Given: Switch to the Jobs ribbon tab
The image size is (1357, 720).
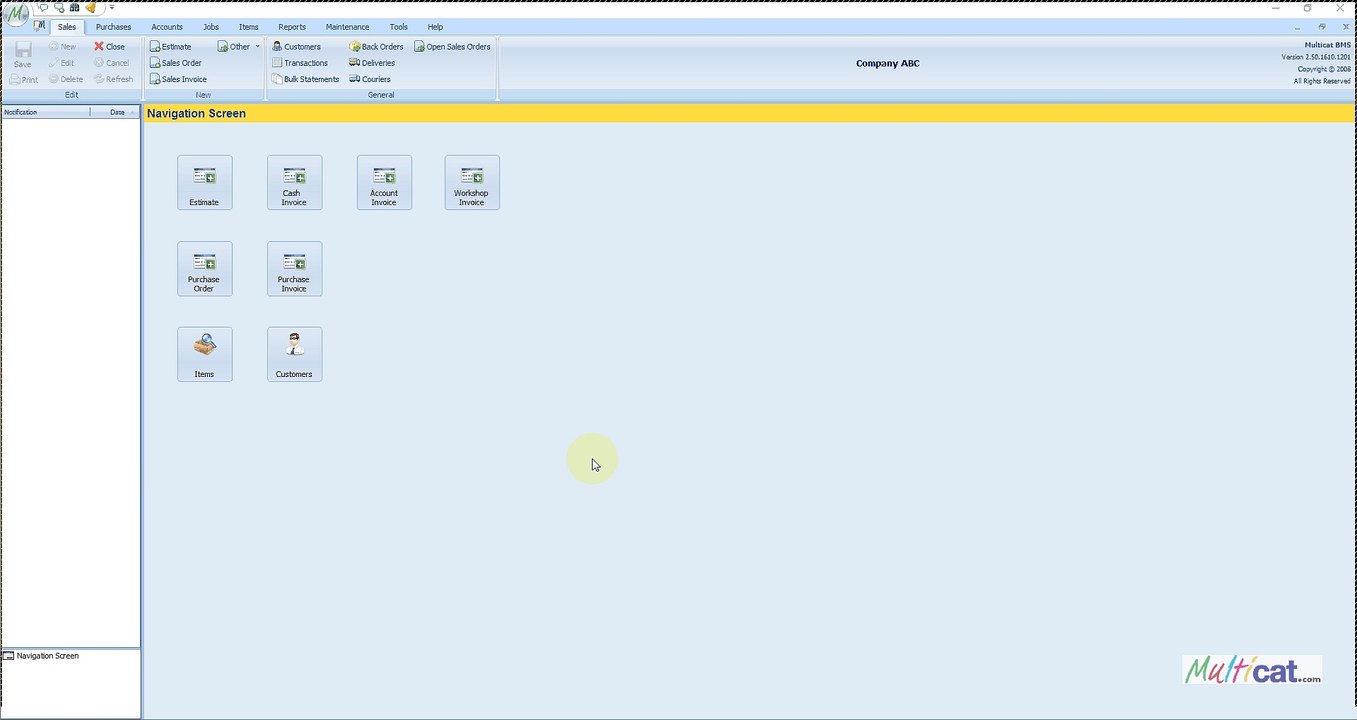Looking at the screenshot, I should [210, 27].
